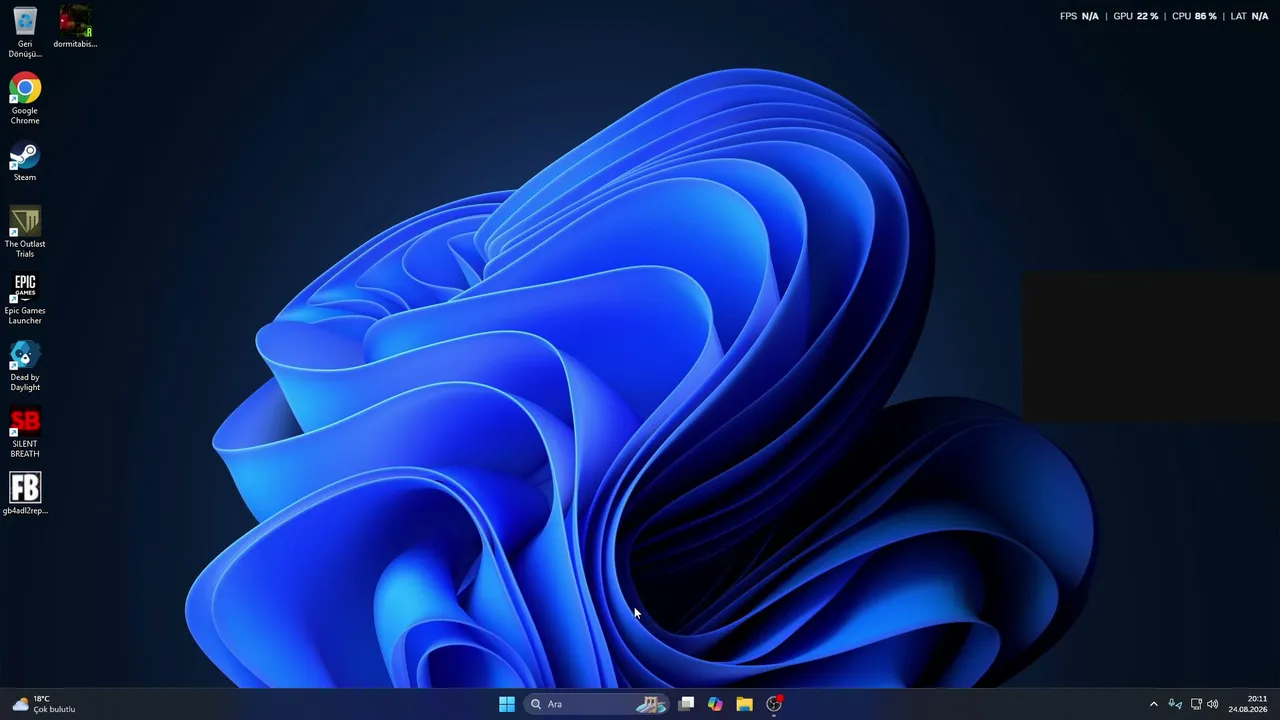Click the LAT N/A overlay reading

click(1249, 16)
